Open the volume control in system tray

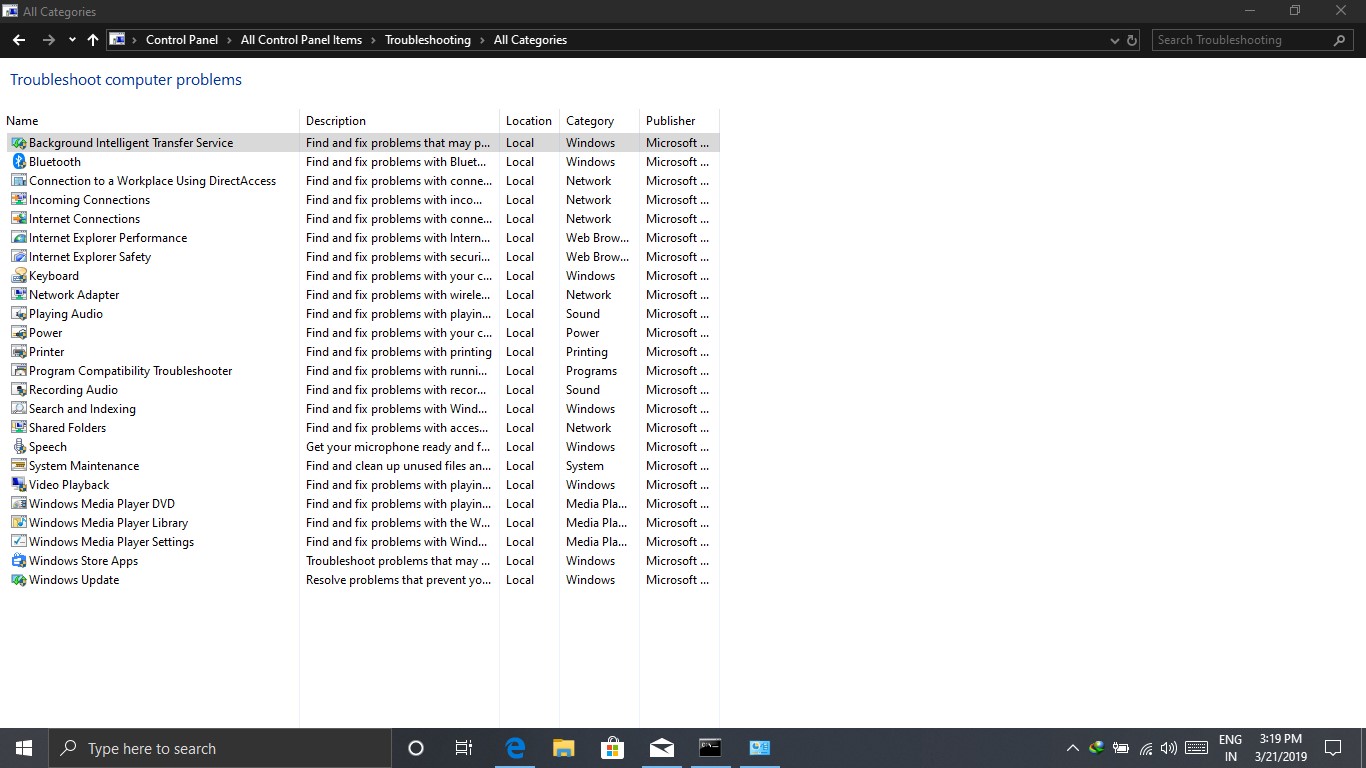coord(1169,748)
